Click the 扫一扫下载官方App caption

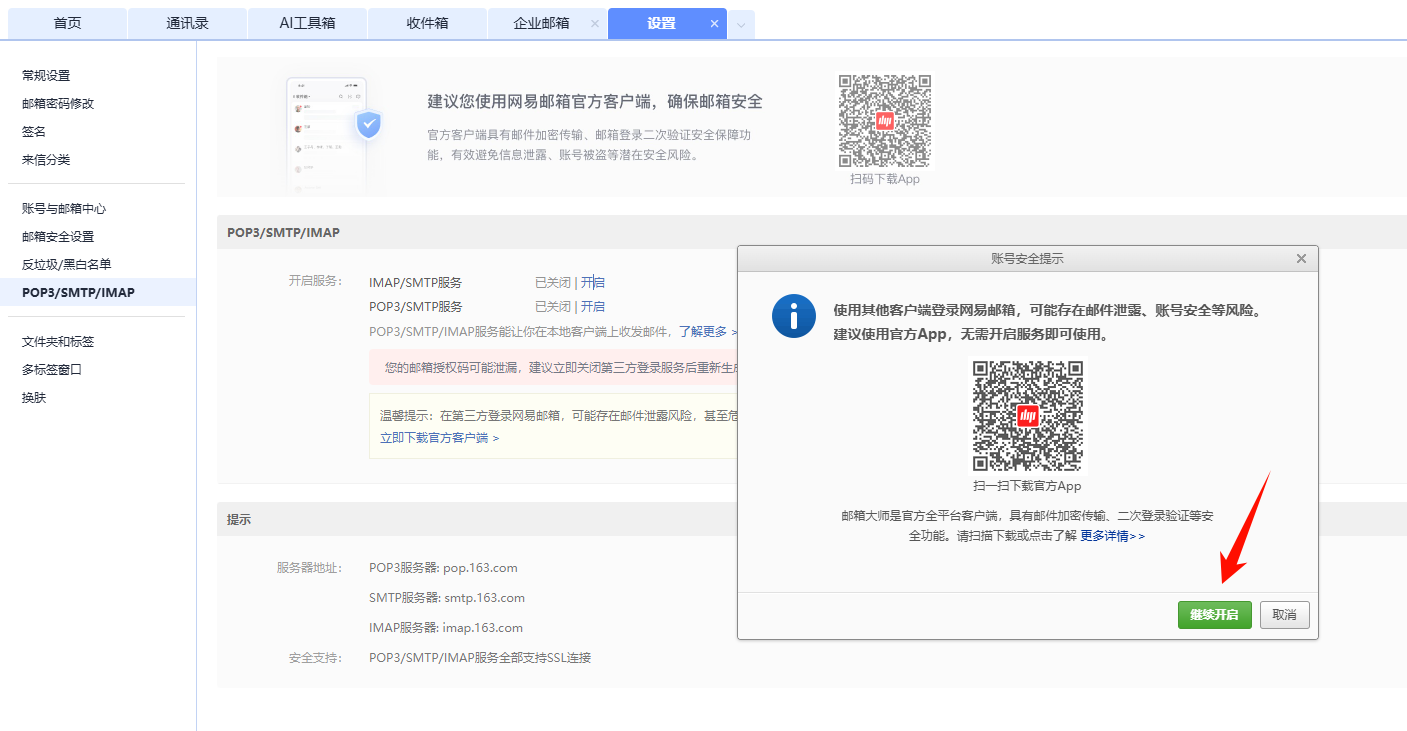1027,485
